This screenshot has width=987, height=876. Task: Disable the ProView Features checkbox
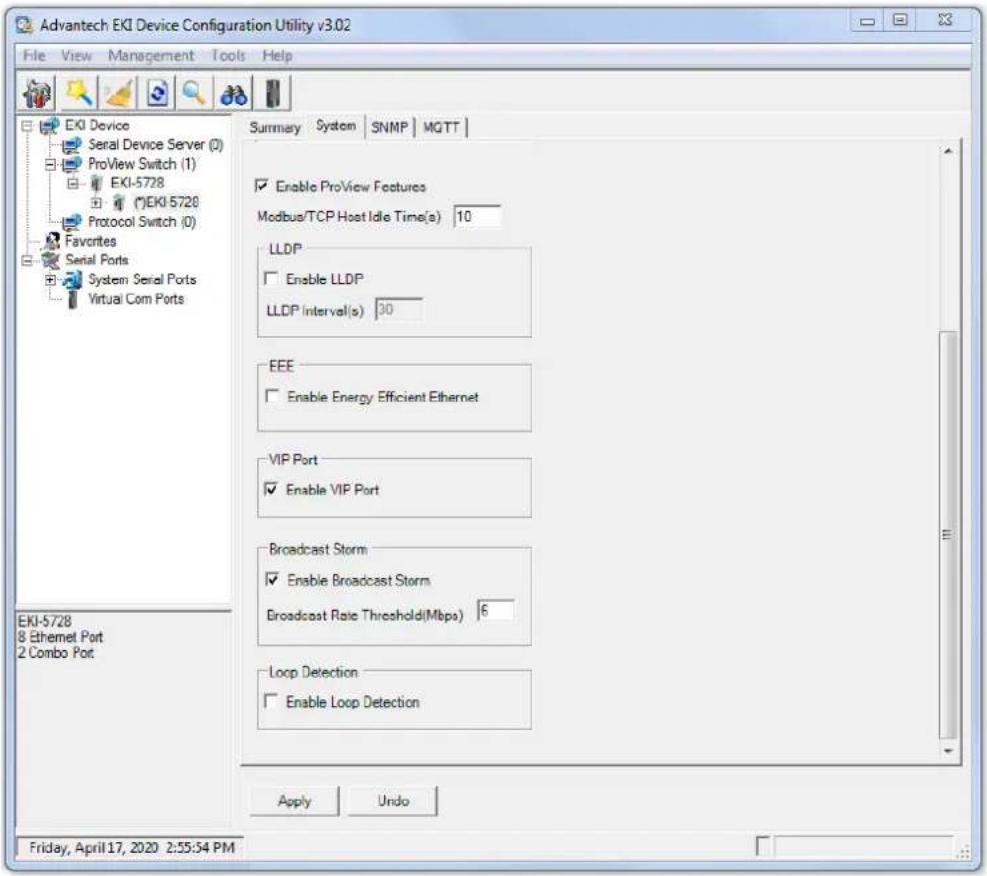[x=262, y=186]
